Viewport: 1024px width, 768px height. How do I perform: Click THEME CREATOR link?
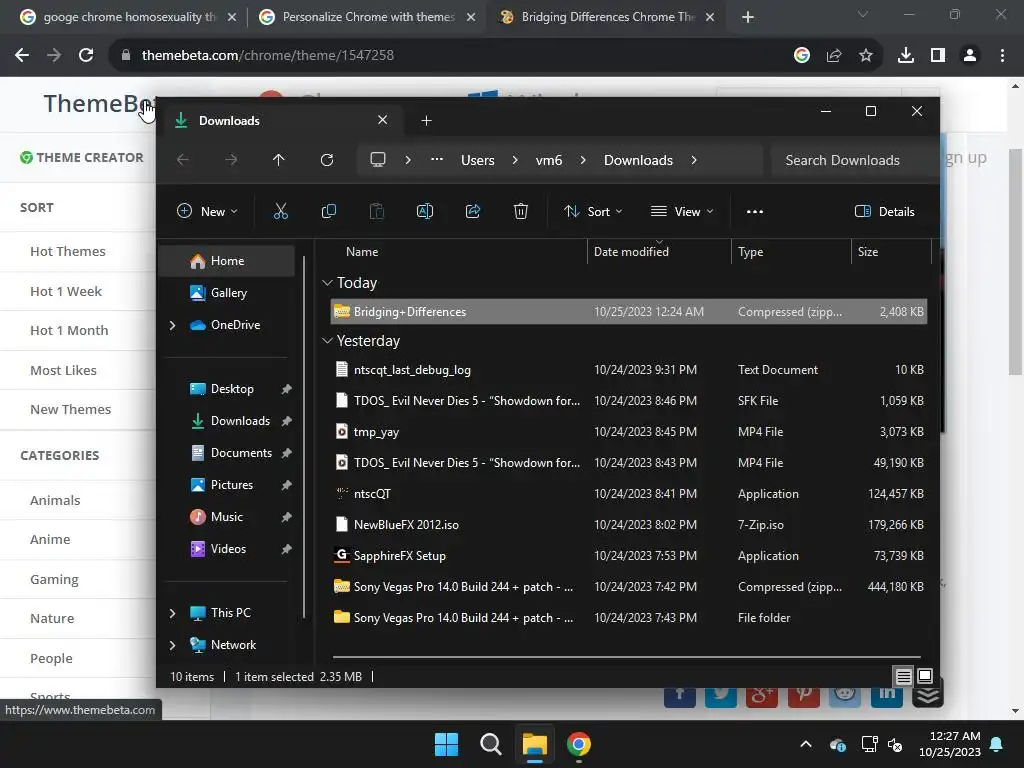82,157
